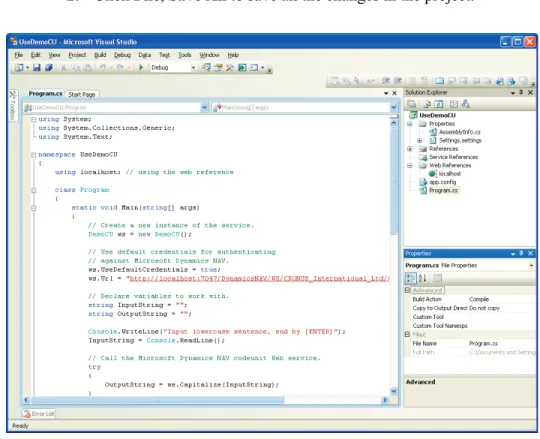The image size is (540, 439).
Task: Click the Solution Explorer toolbar icon
Action: tap(206, 67)
